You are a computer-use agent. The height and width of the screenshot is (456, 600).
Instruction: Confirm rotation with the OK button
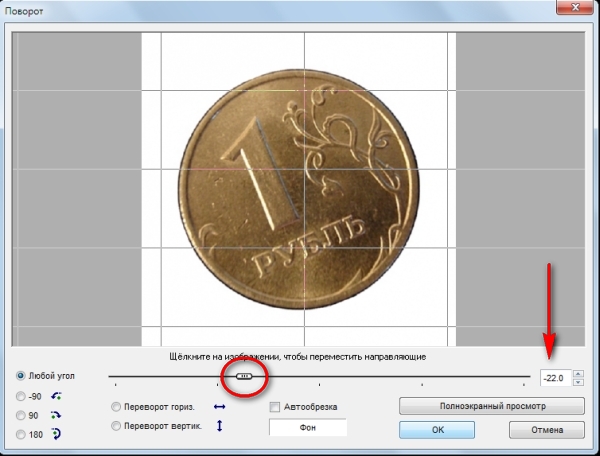437,430
